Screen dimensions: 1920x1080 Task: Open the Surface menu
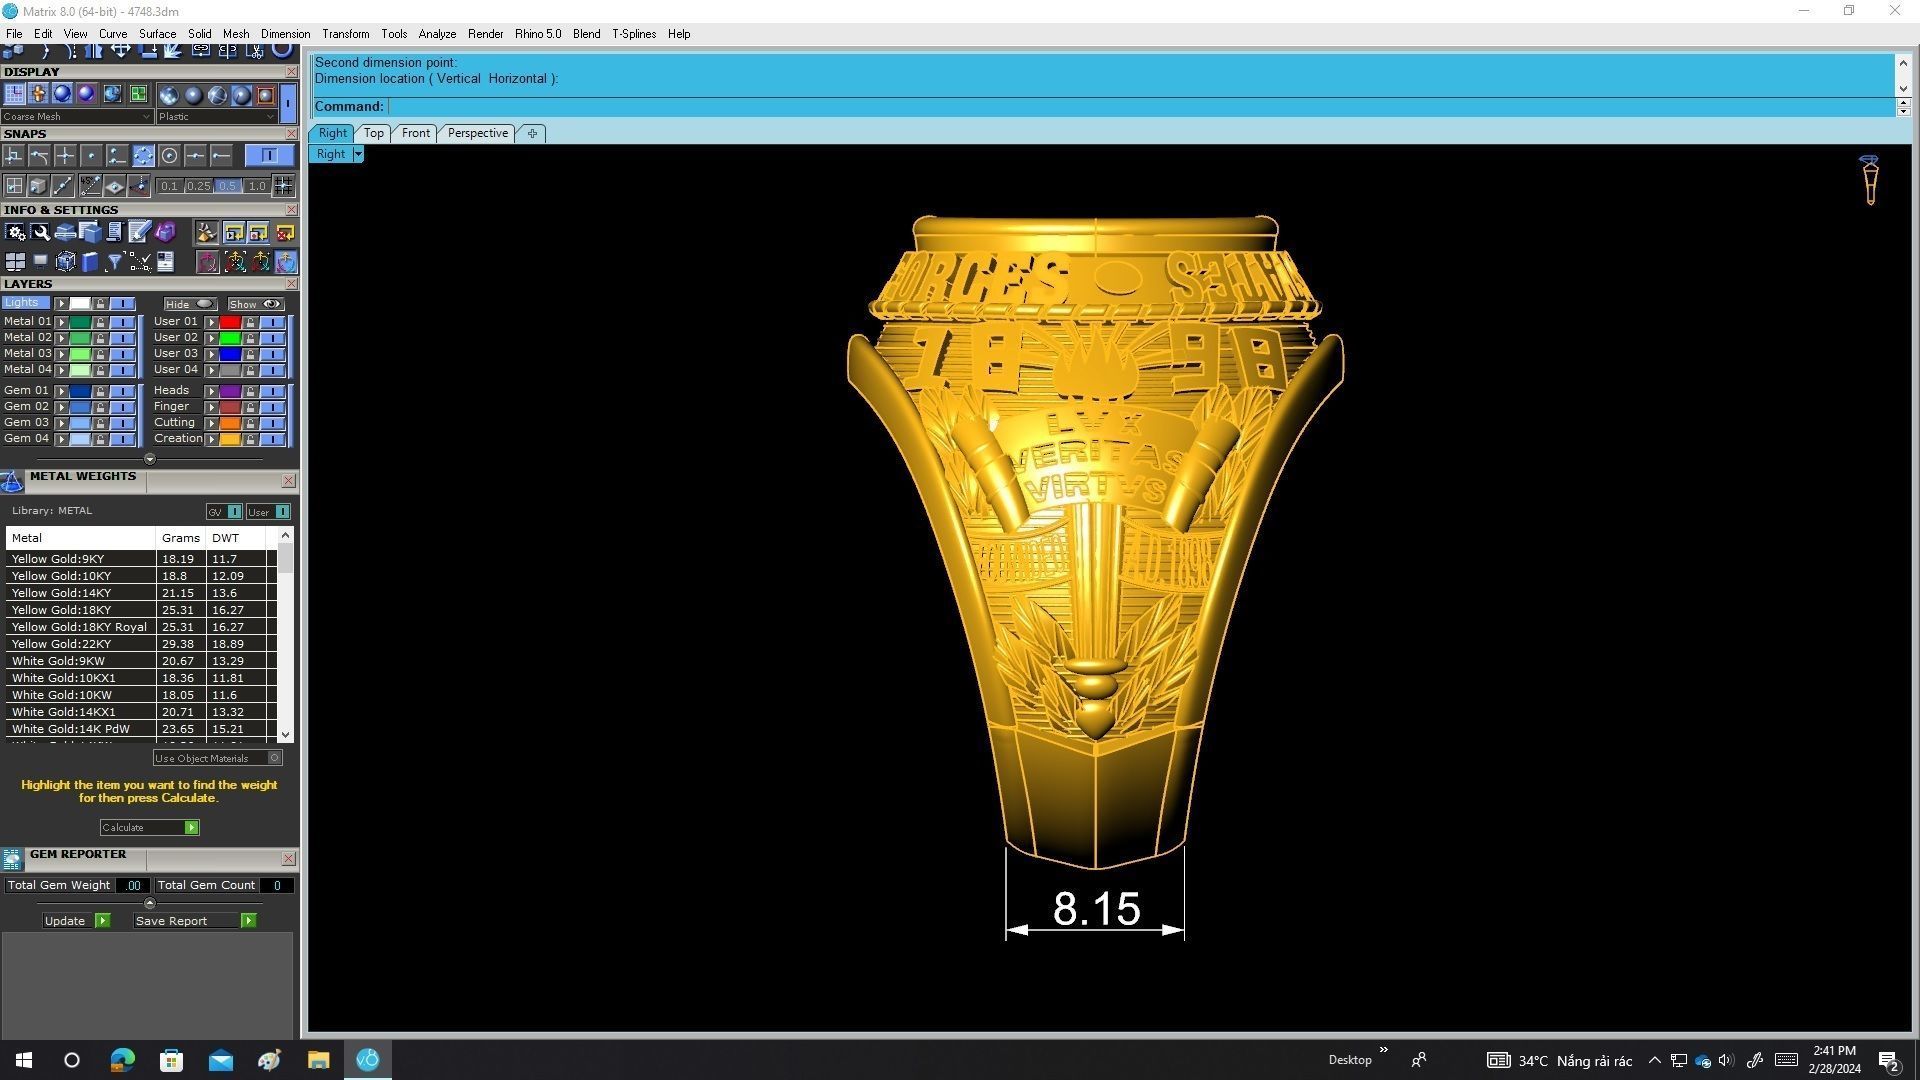pos(157,34)
